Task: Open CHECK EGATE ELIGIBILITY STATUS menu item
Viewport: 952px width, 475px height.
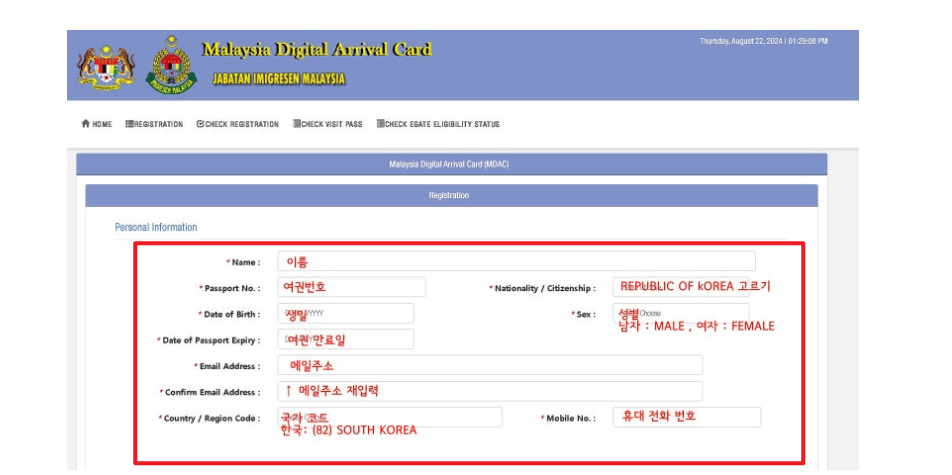Action: click(438, 124)
